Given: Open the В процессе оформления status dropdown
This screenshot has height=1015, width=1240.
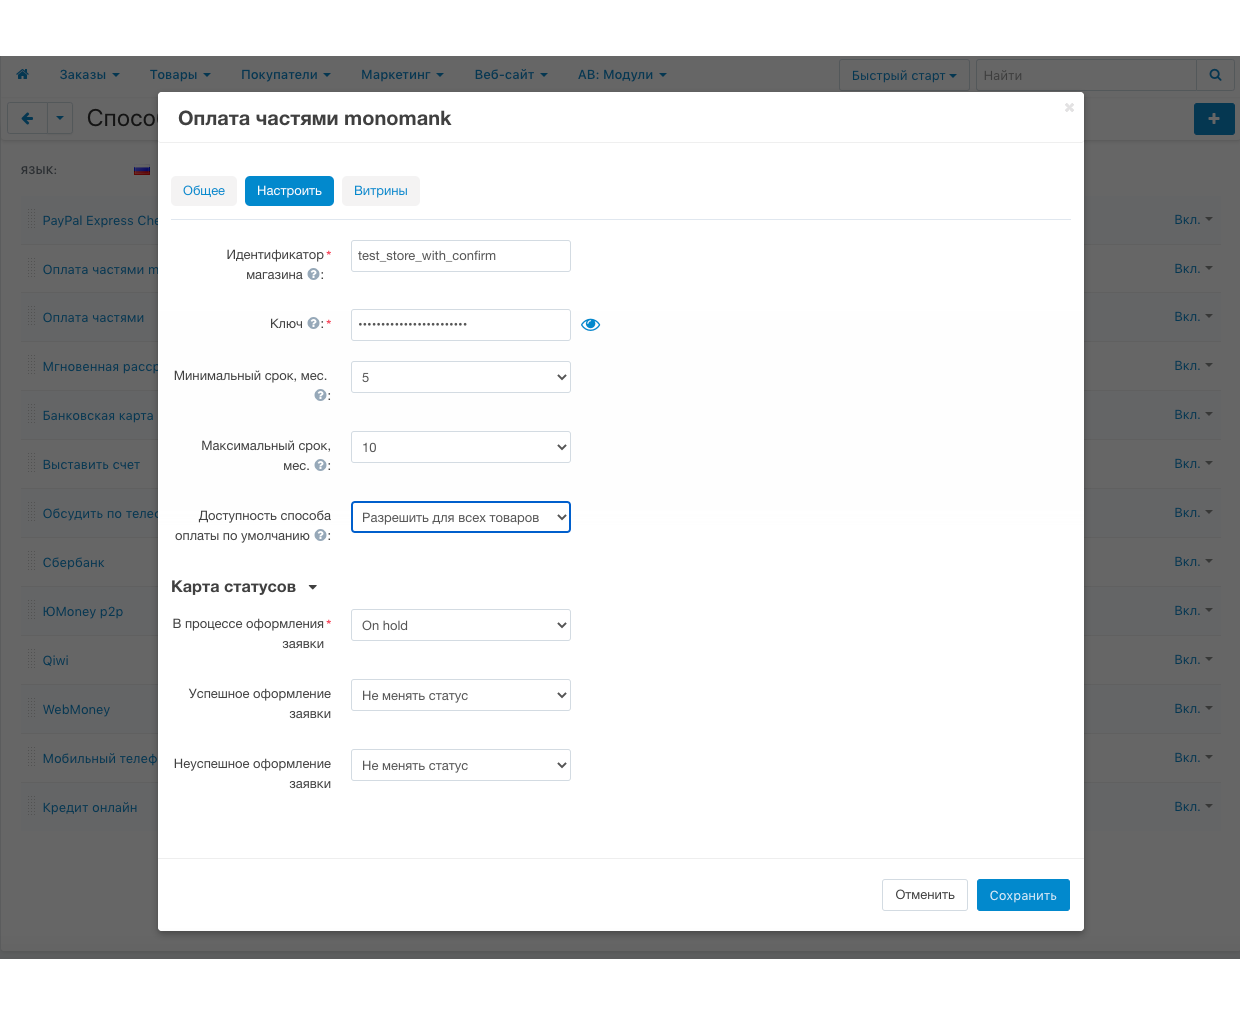Looking at the screenshot, I should (460, 625).
